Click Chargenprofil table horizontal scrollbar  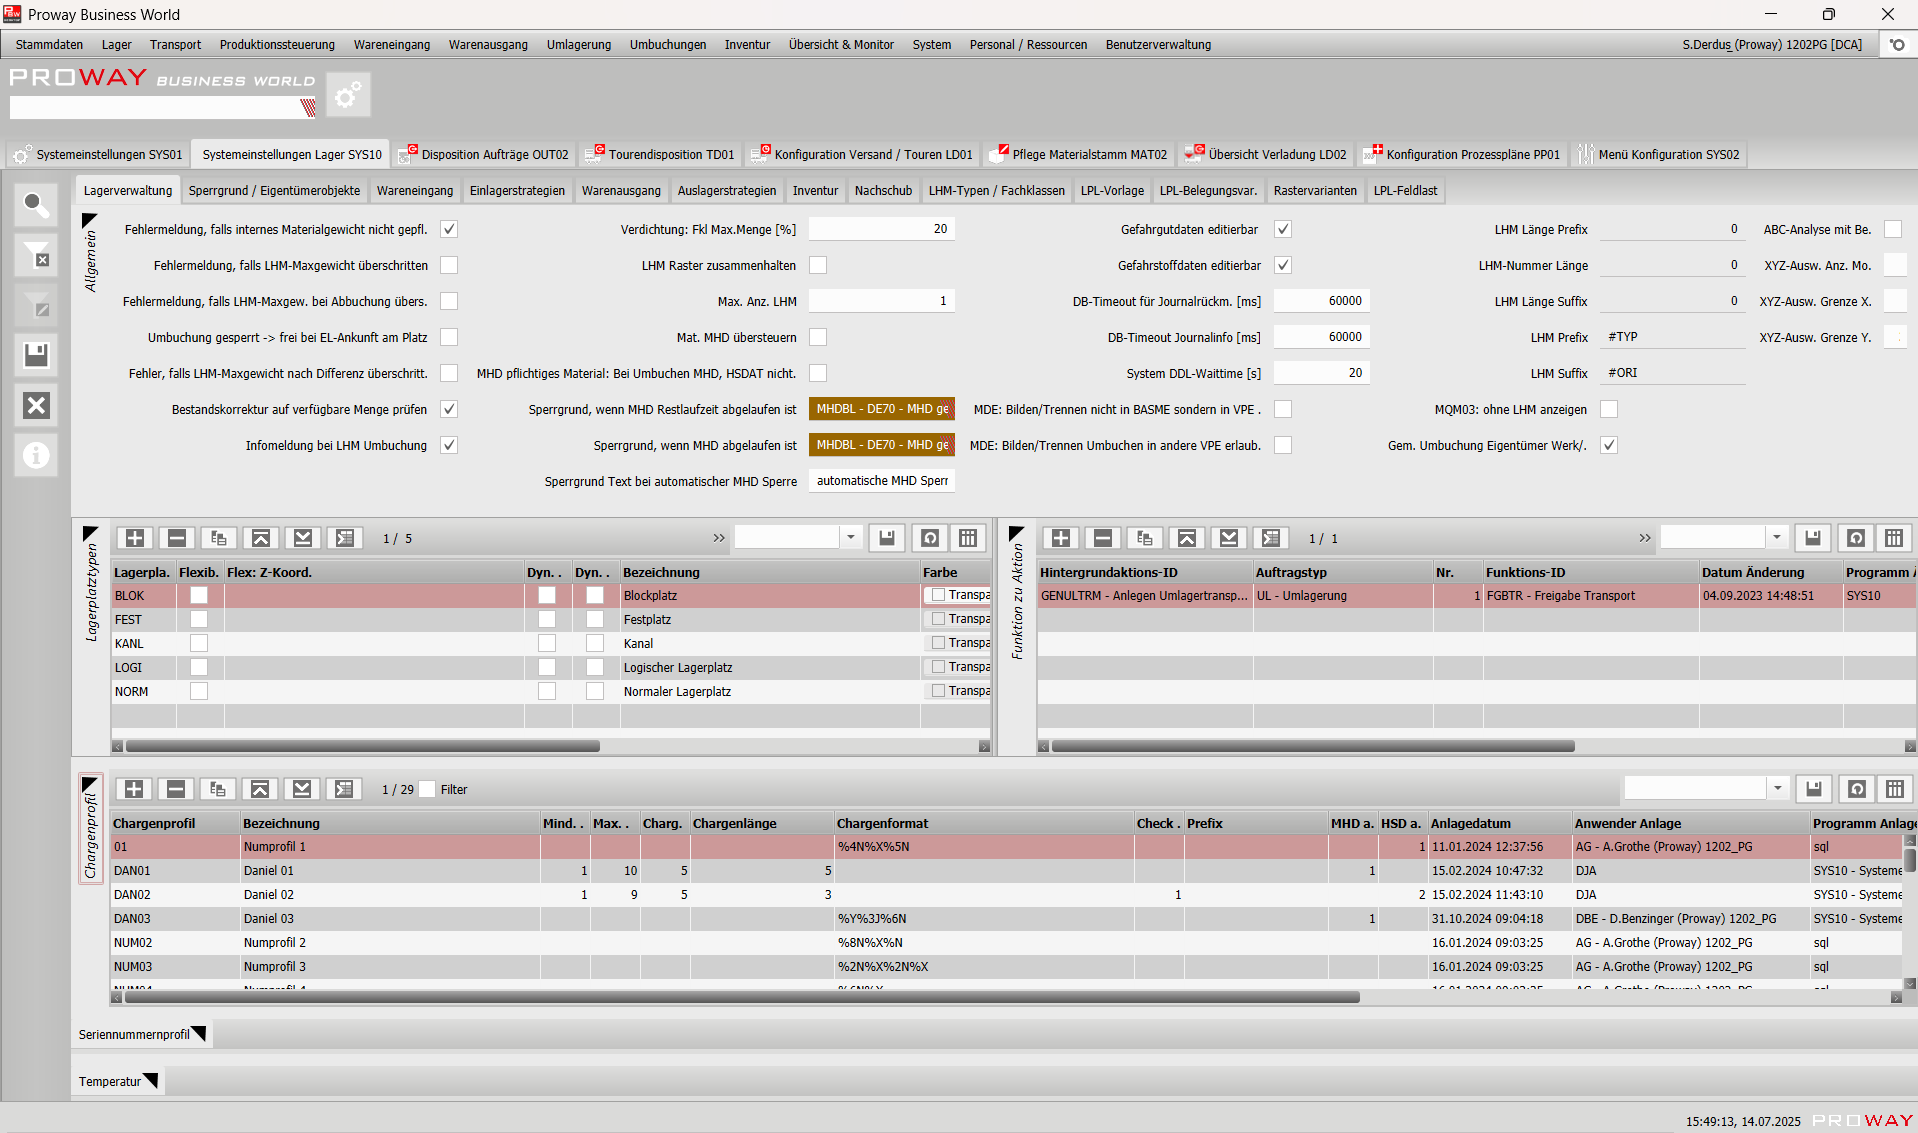(742, 997)
